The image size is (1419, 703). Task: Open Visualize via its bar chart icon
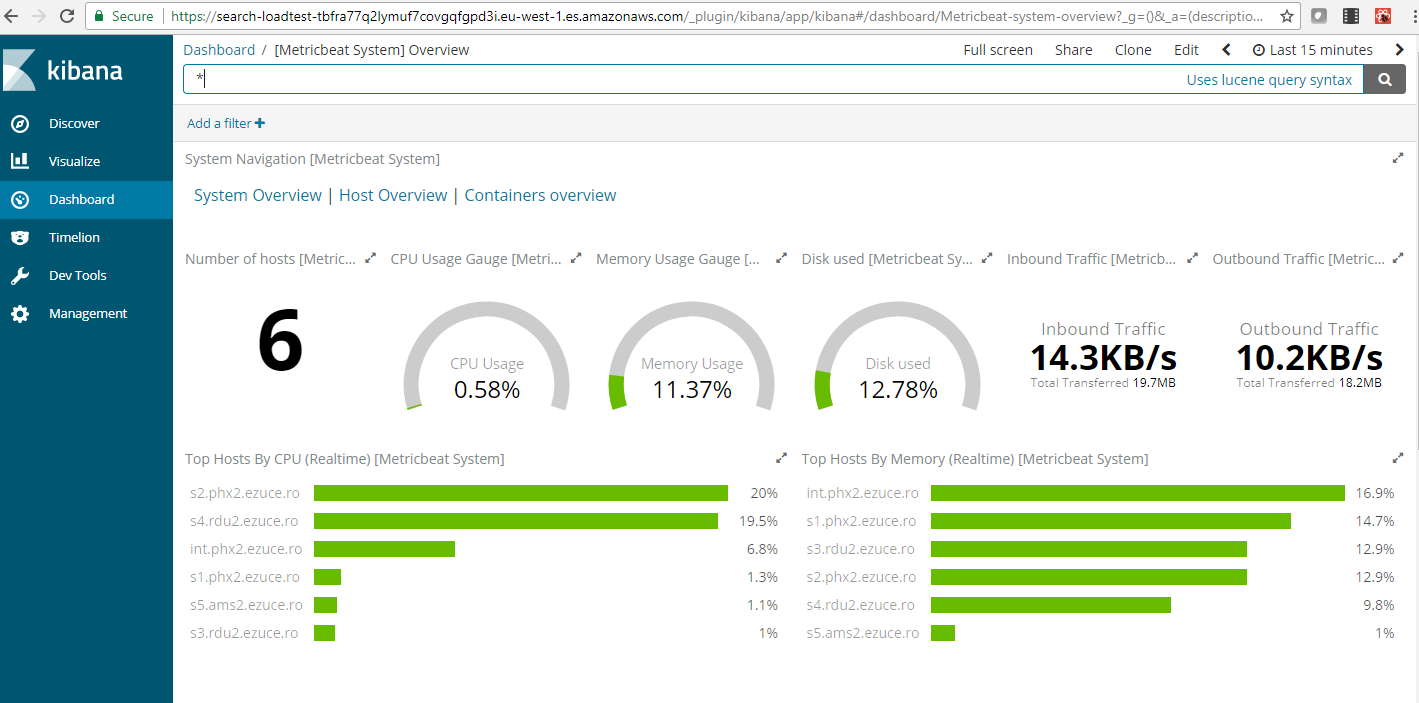20,161
